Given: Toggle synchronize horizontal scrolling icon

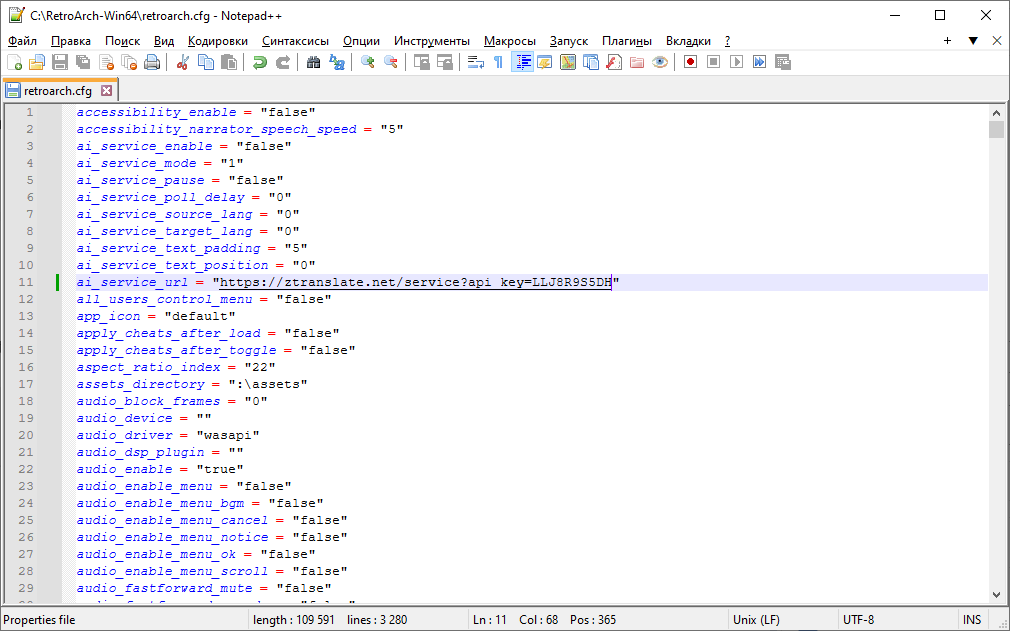Looking at the screenshot, I should pos(444,62).
